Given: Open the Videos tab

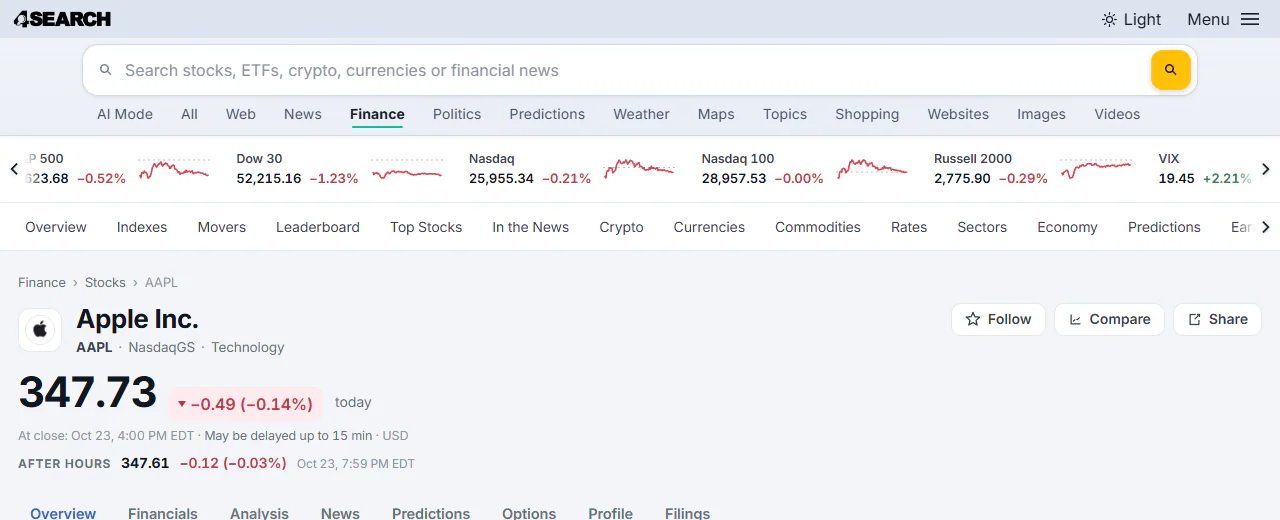Looking at the screenshot, I should click(1117, 114).
